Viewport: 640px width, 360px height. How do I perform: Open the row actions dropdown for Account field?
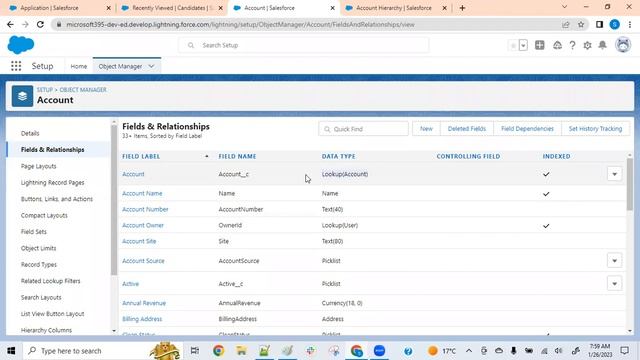[x=614, y=174]
